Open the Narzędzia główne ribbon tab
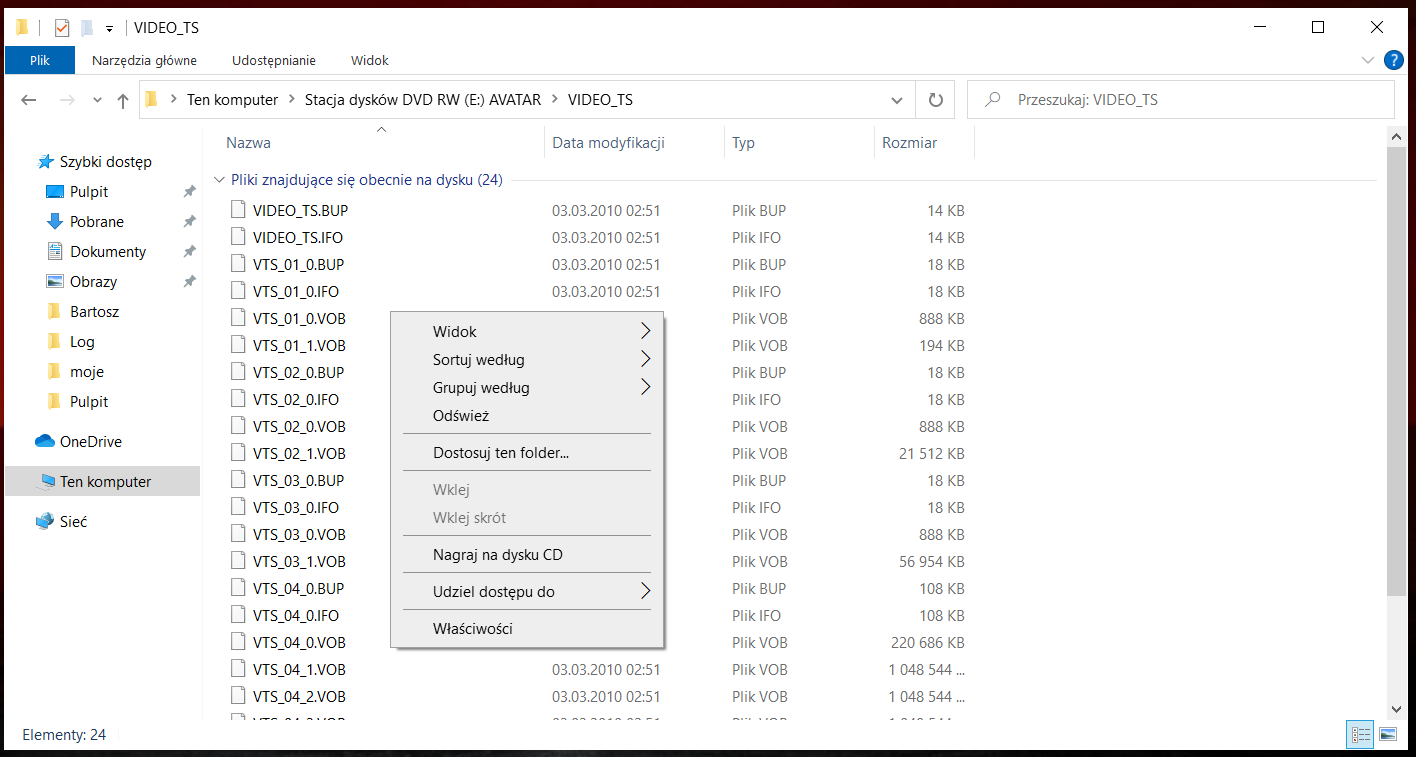Viewport: 1416px width, 762px height. click(144, 60)
